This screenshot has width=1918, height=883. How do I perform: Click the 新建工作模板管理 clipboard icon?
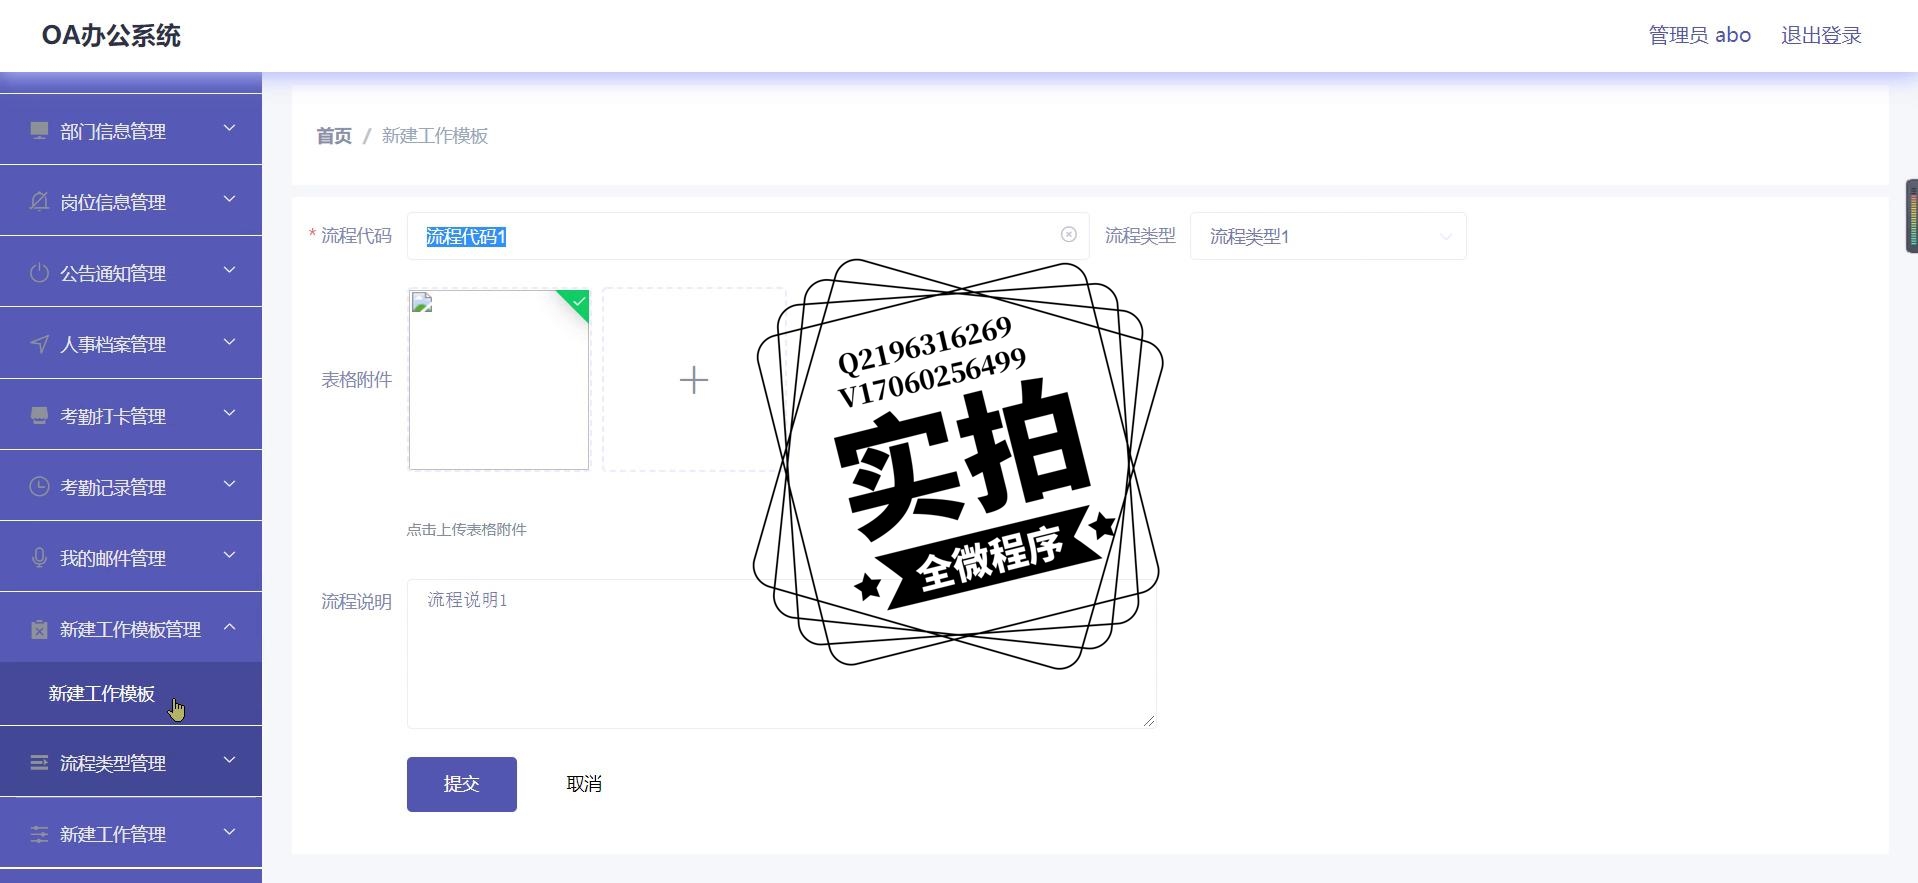point(39,629)
